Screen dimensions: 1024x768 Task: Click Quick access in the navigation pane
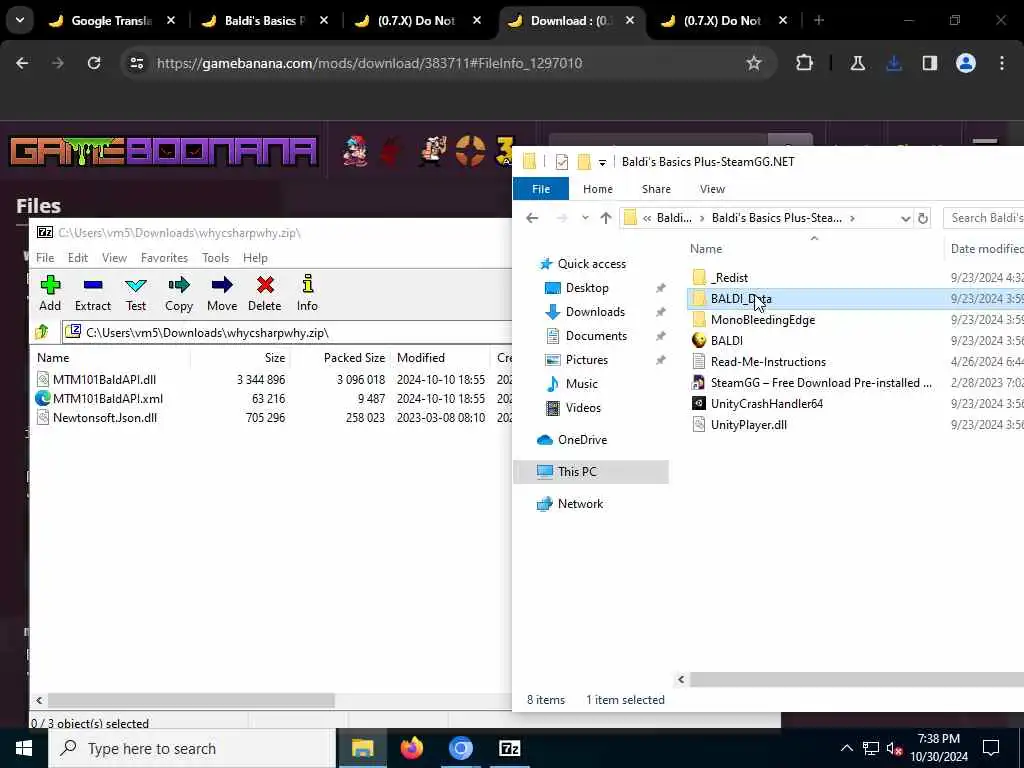pyautogui.click(x=592, y=264)
